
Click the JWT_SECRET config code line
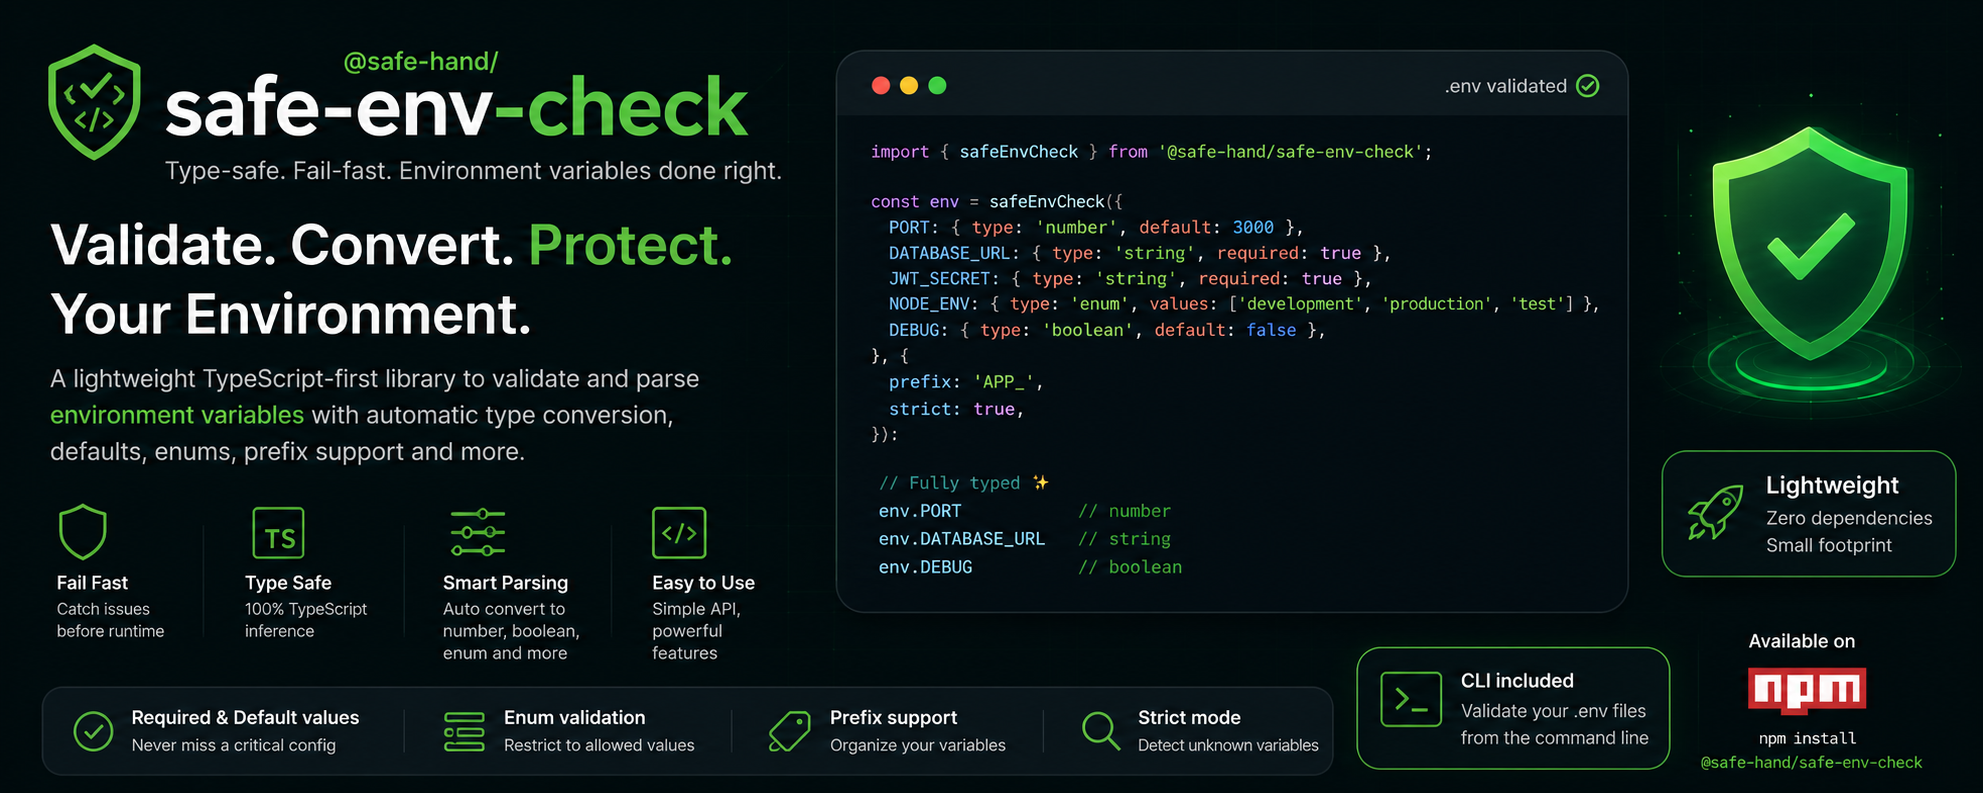click(x=1130, y=279)
